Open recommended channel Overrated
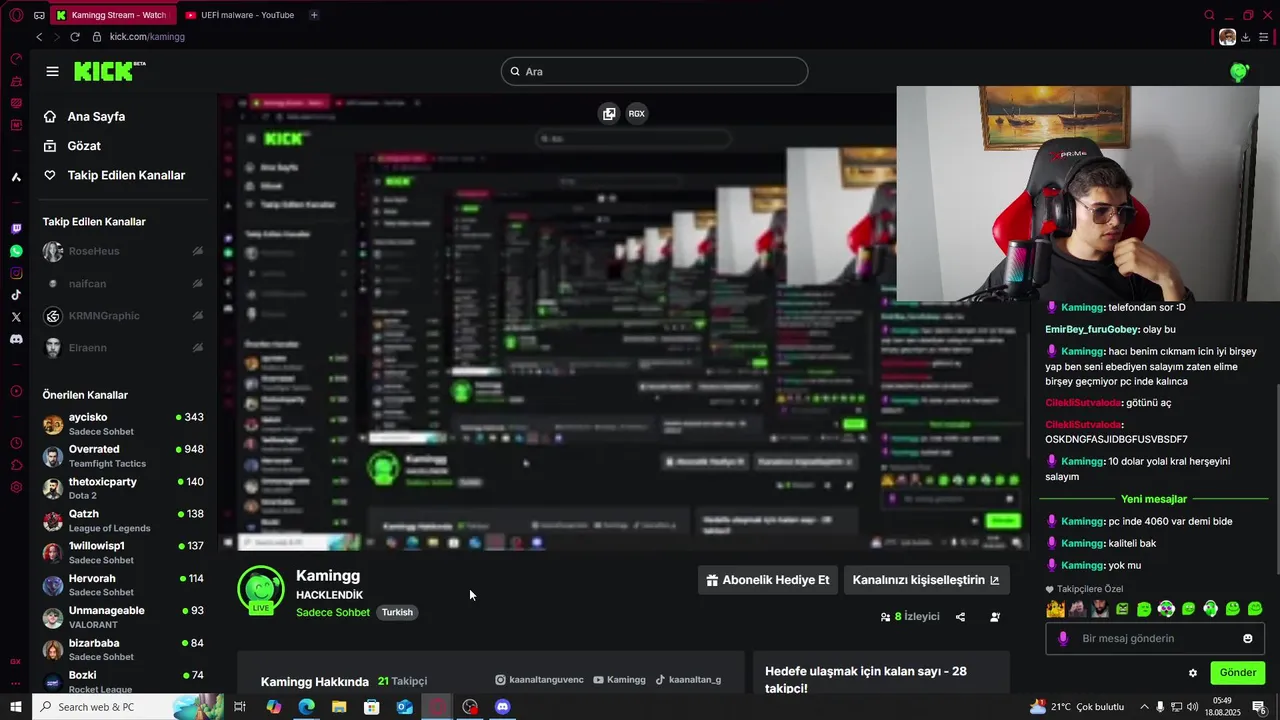1280x720 pixels. click(123, 456)
